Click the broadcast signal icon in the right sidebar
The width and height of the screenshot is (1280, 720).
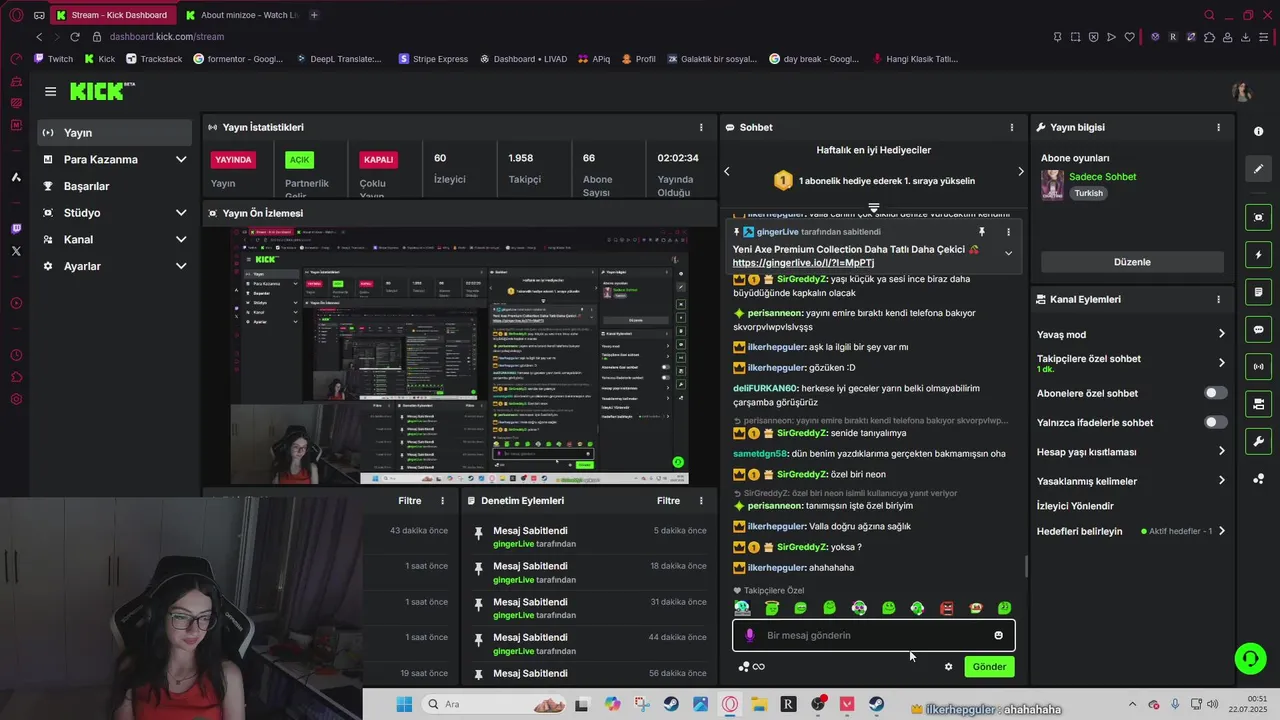(1258, 367)
